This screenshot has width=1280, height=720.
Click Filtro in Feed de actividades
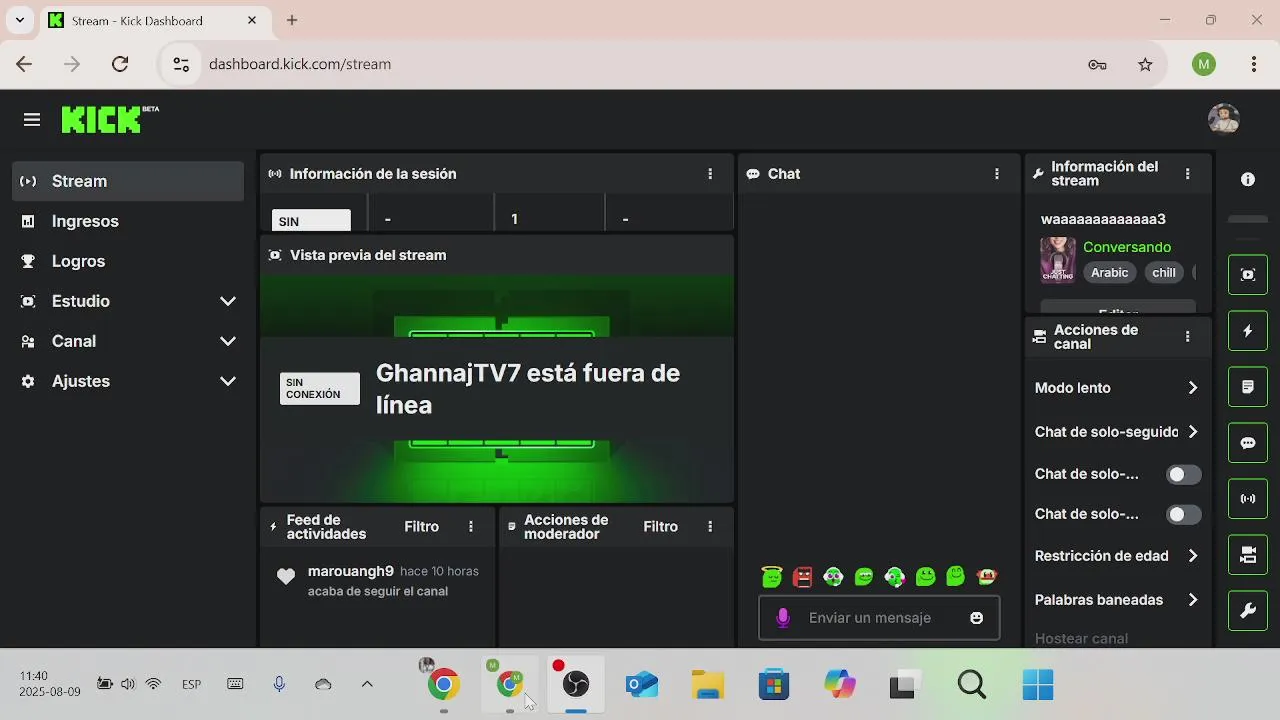(421, 527)
